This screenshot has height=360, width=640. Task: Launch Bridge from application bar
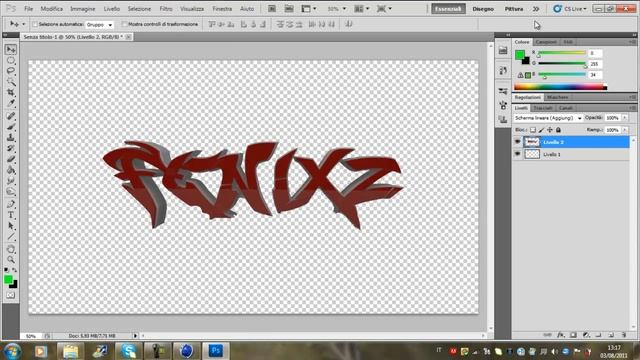[272, 9]
